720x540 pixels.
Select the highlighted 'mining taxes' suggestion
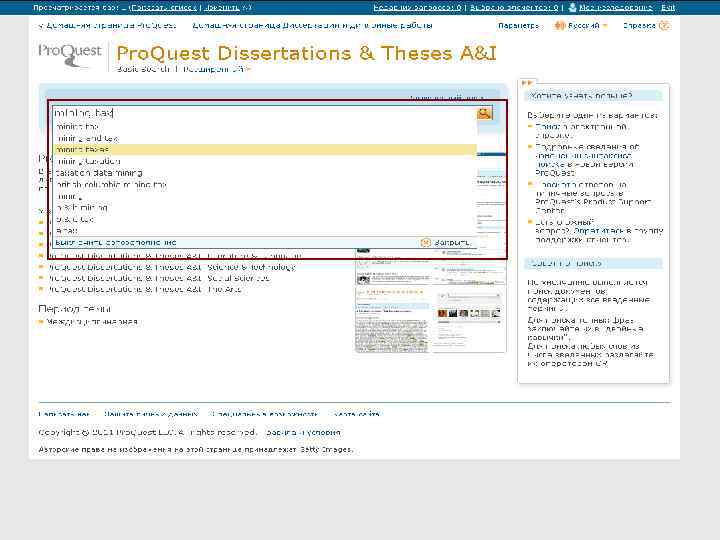pyautogui.click(x=265, y=150)
